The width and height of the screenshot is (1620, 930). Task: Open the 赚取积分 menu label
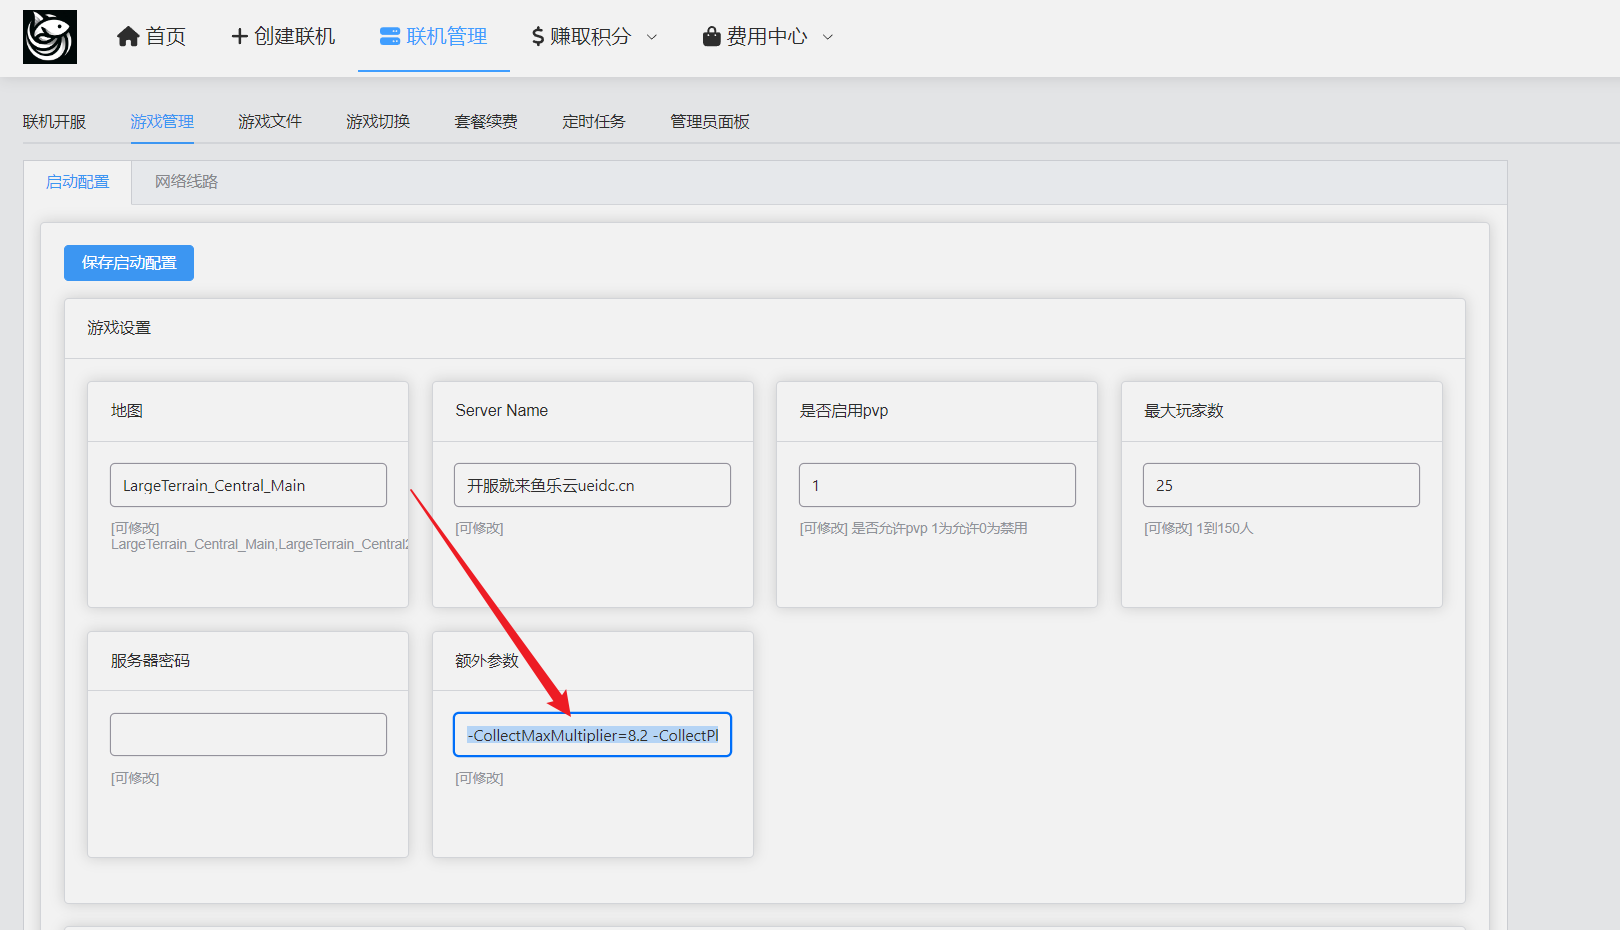(x=591, y=37)
